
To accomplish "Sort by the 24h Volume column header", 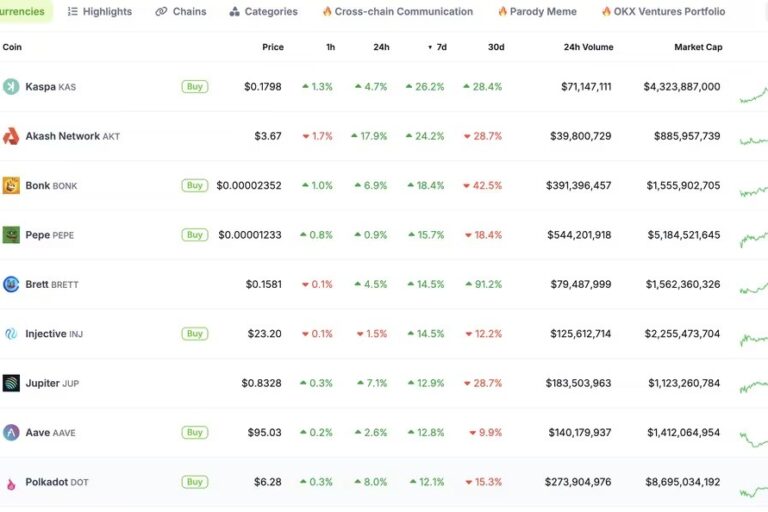I will point(588,47).
